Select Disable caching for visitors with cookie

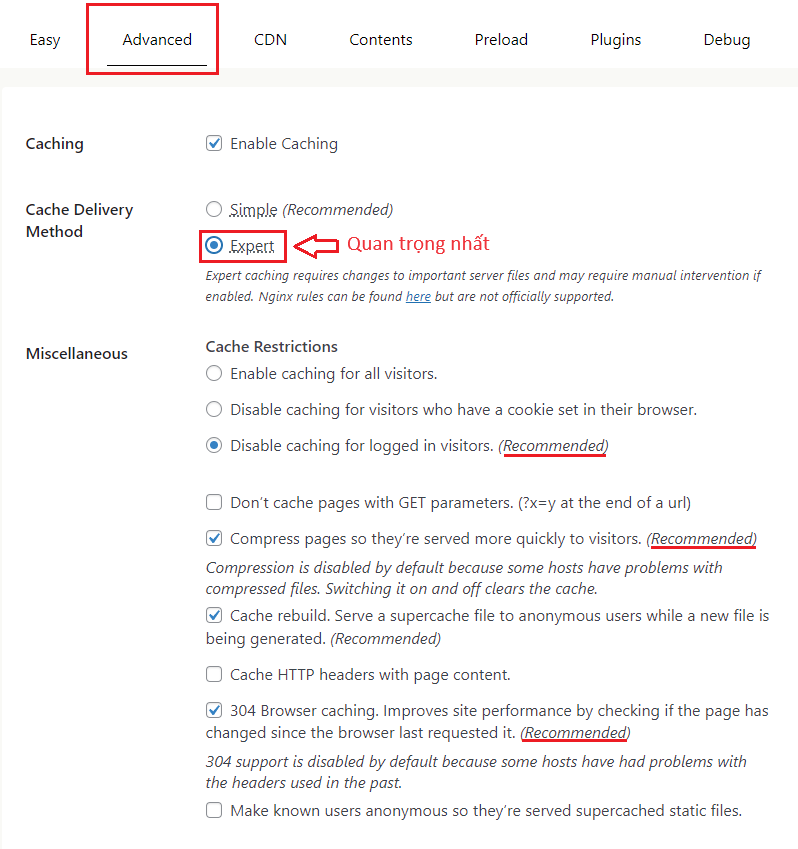214,409
